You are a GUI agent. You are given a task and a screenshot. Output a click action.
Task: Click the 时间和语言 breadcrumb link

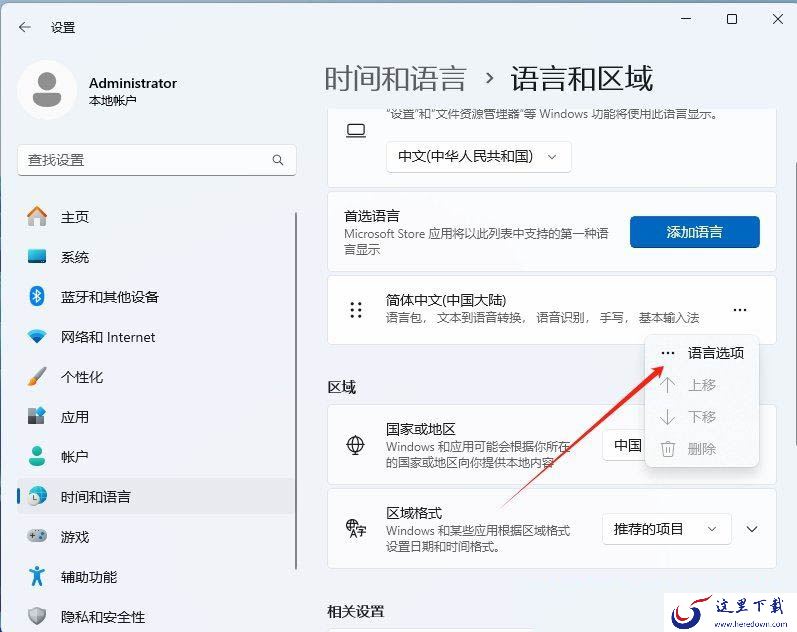pyautogui.click(x=395, y=79)
